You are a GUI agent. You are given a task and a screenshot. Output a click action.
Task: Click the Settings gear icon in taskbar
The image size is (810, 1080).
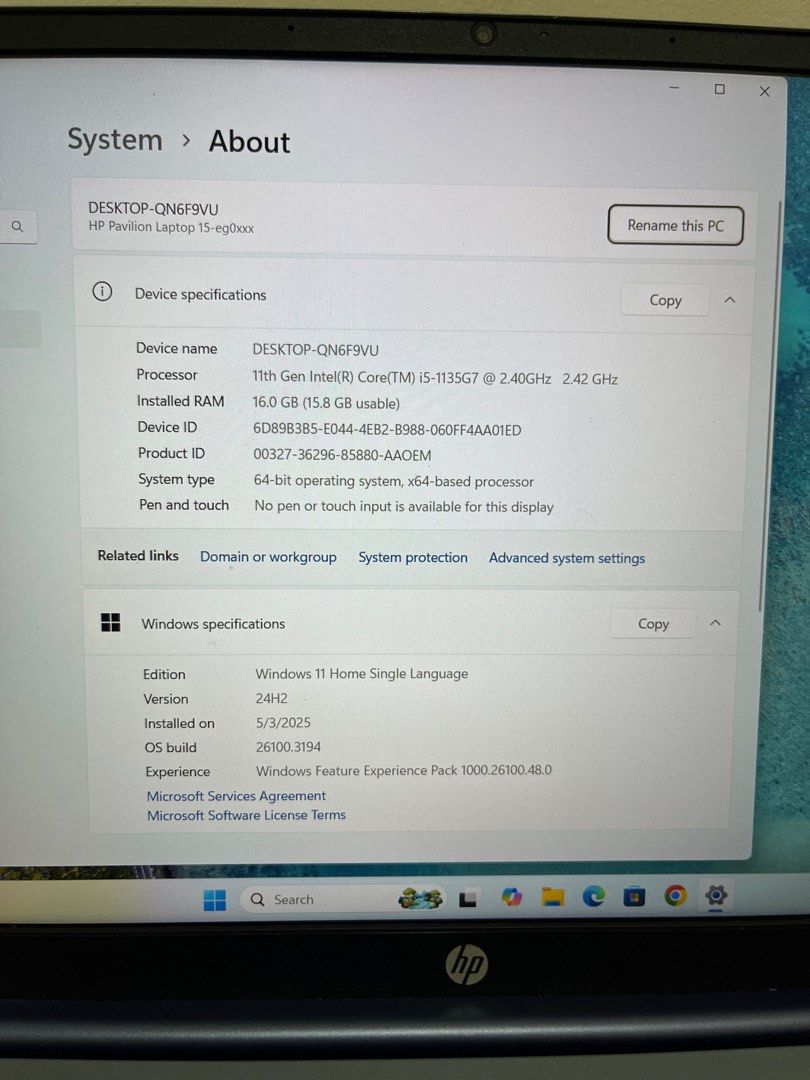[x=716, y=898]
